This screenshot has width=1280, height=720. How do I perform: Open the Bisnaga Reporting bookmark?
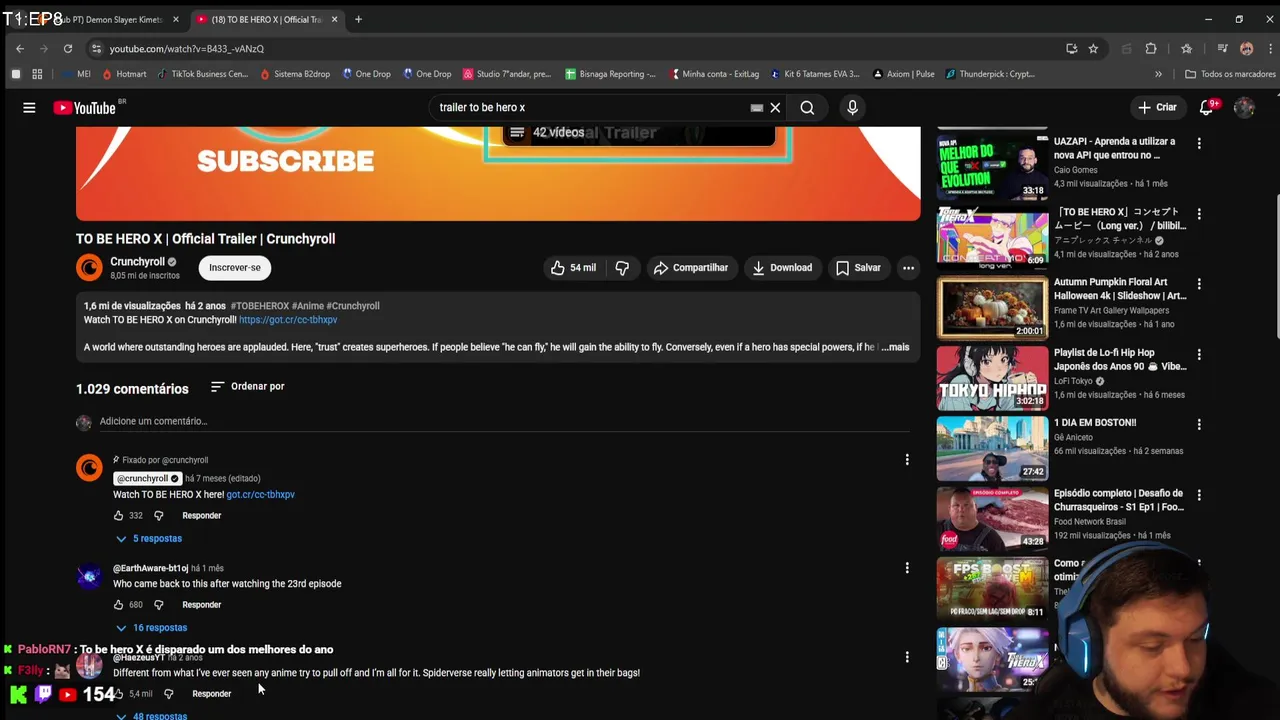point(610,74)
